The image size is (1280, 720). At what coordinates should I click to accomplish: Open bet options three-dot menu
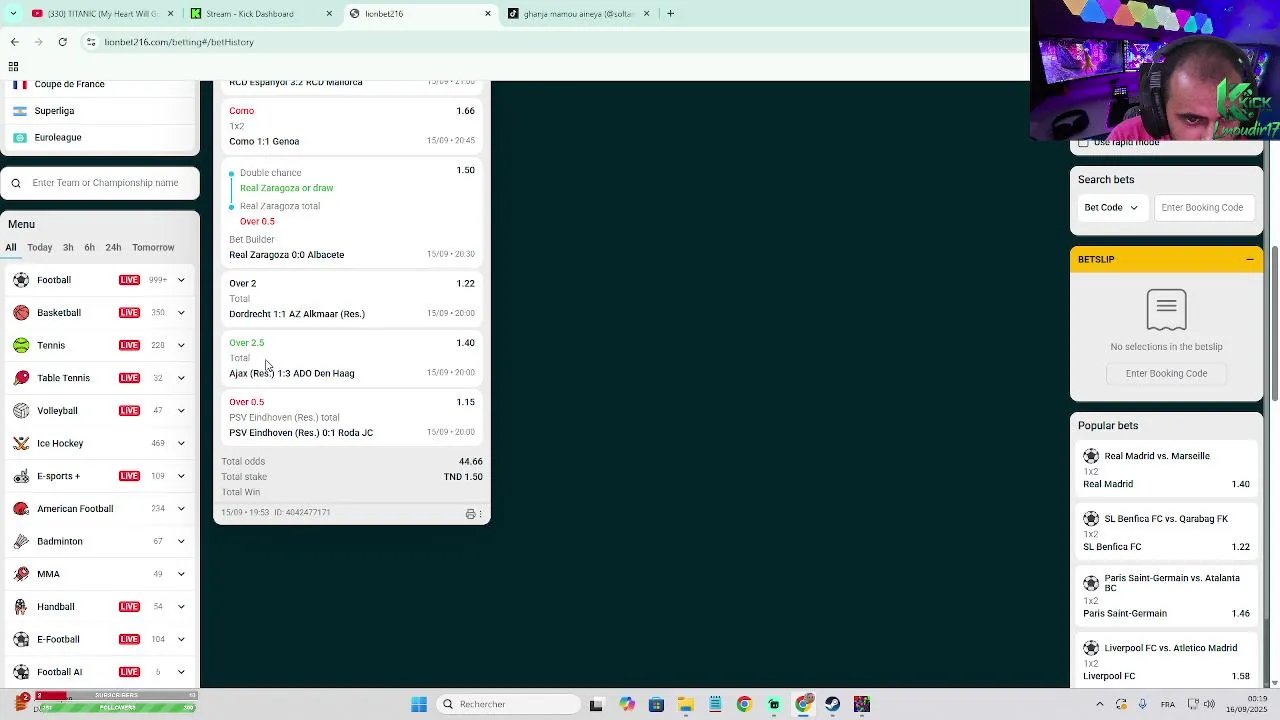[480, 514]
